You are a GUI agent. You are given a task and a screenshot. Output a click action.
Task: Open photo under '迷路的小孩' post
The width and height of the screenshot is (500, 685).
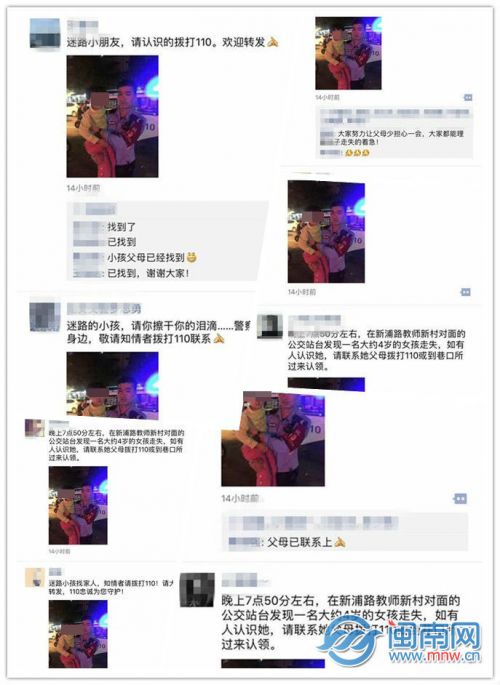point(112,385)
